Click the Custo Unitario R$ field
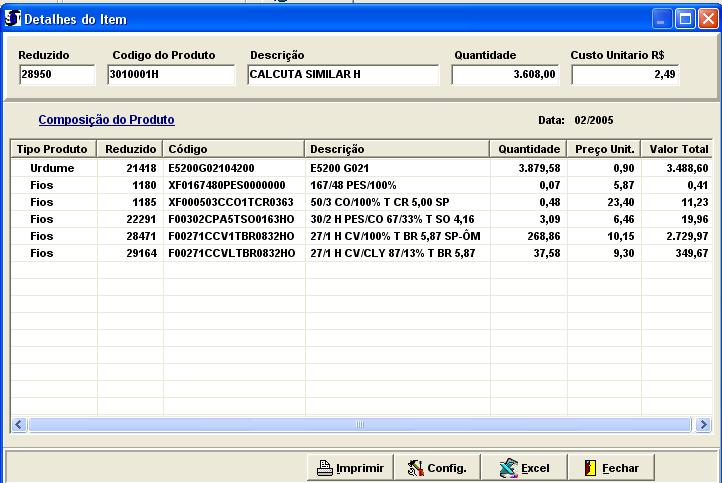 [625, 74]
